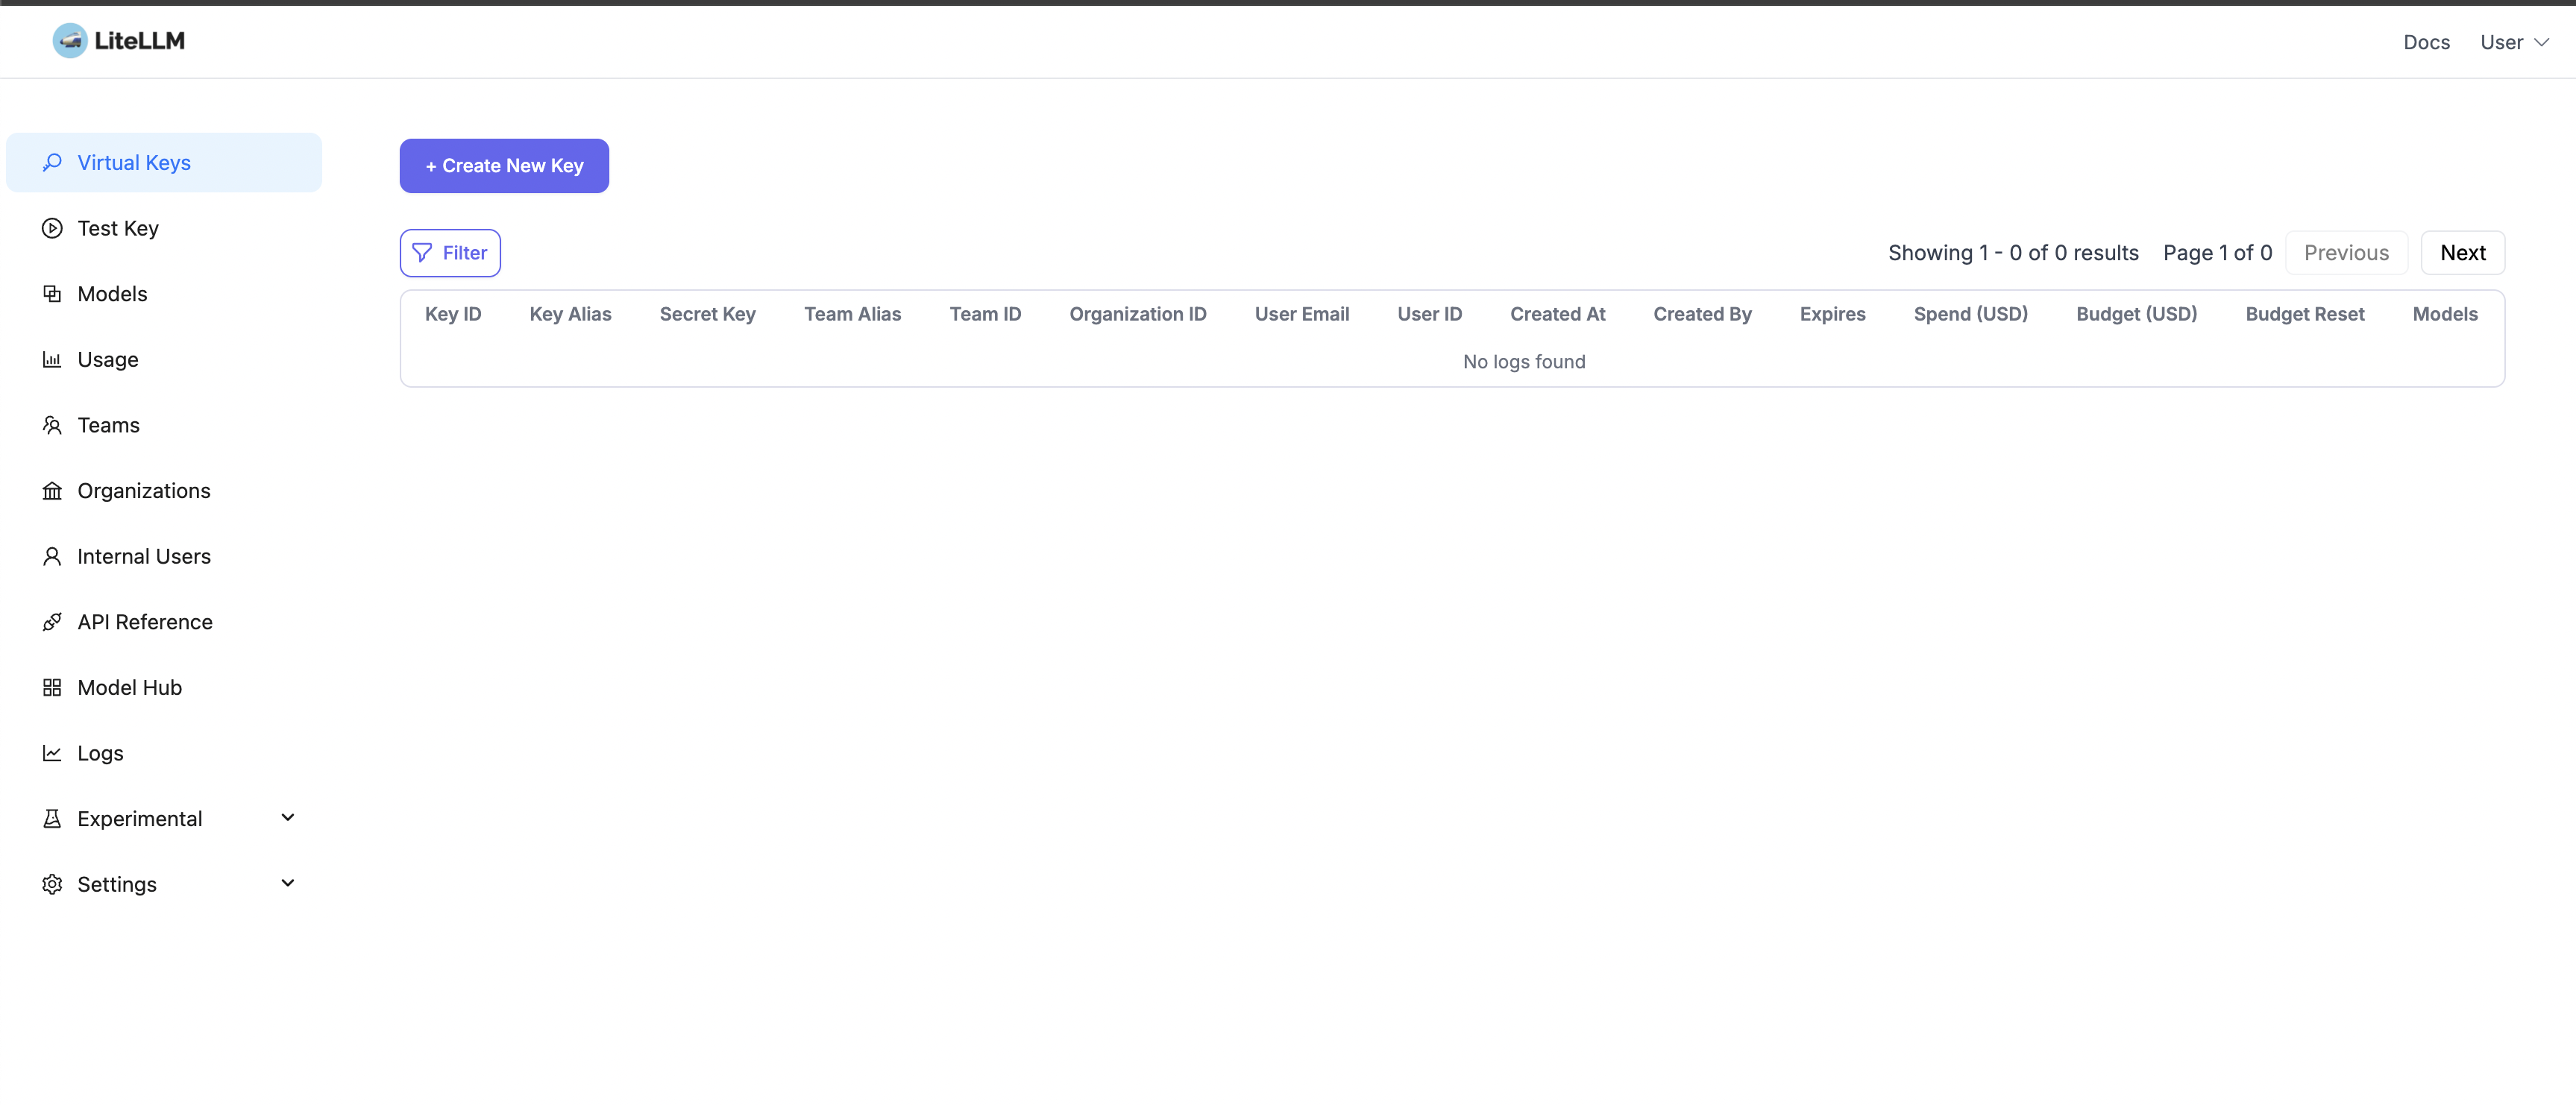Click the API Reference plug icon
2576x1105 pixels.
52,622
